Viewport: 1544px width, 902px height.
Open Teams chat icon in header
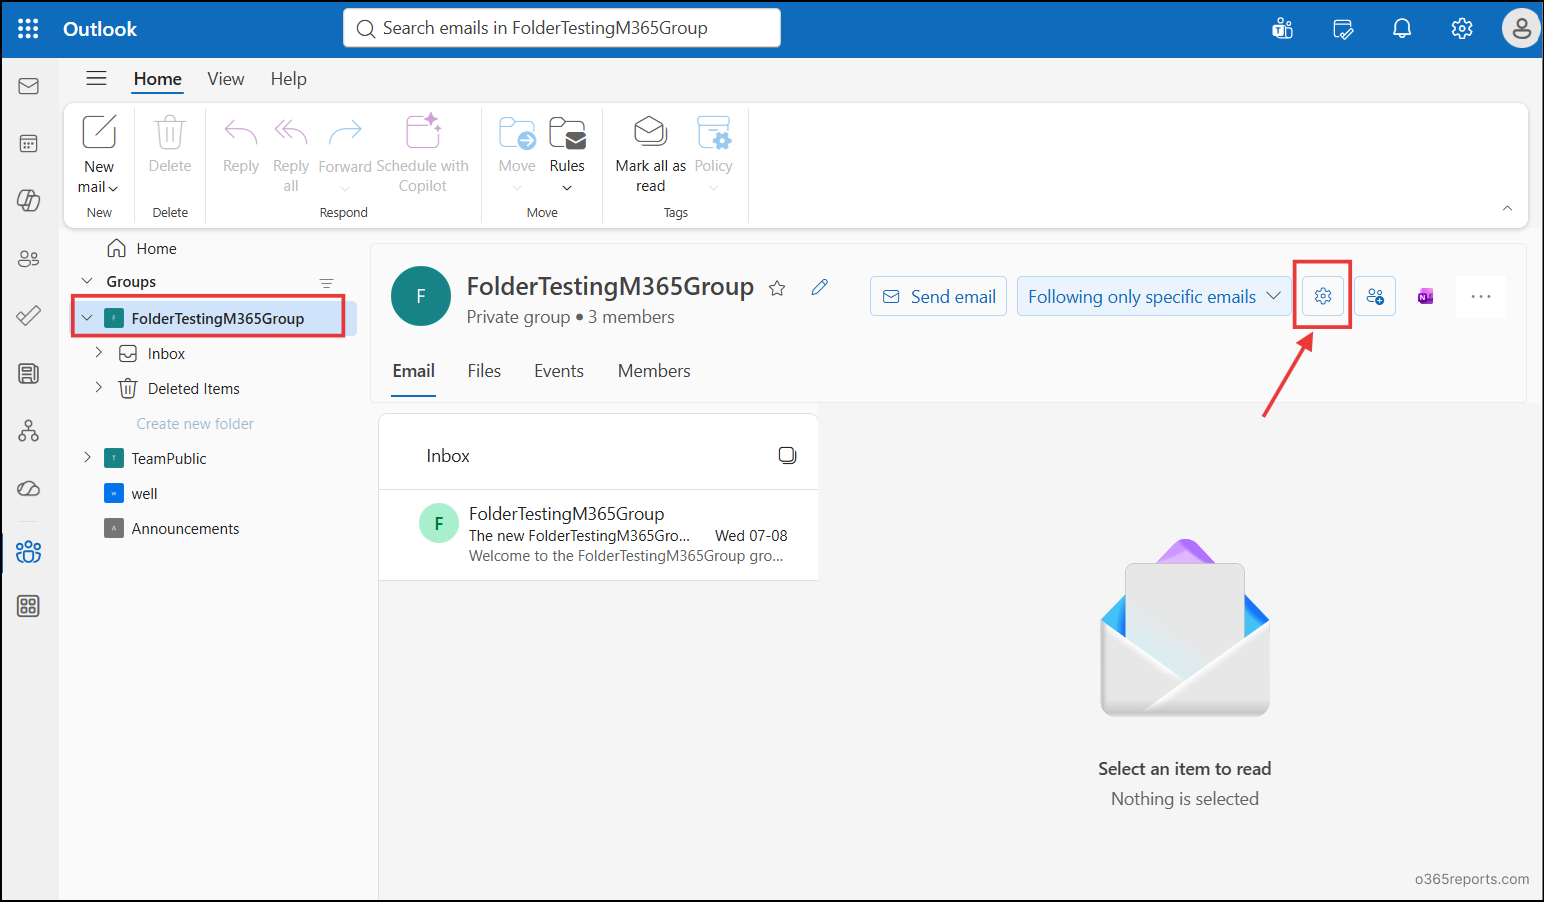point(1283,29)
